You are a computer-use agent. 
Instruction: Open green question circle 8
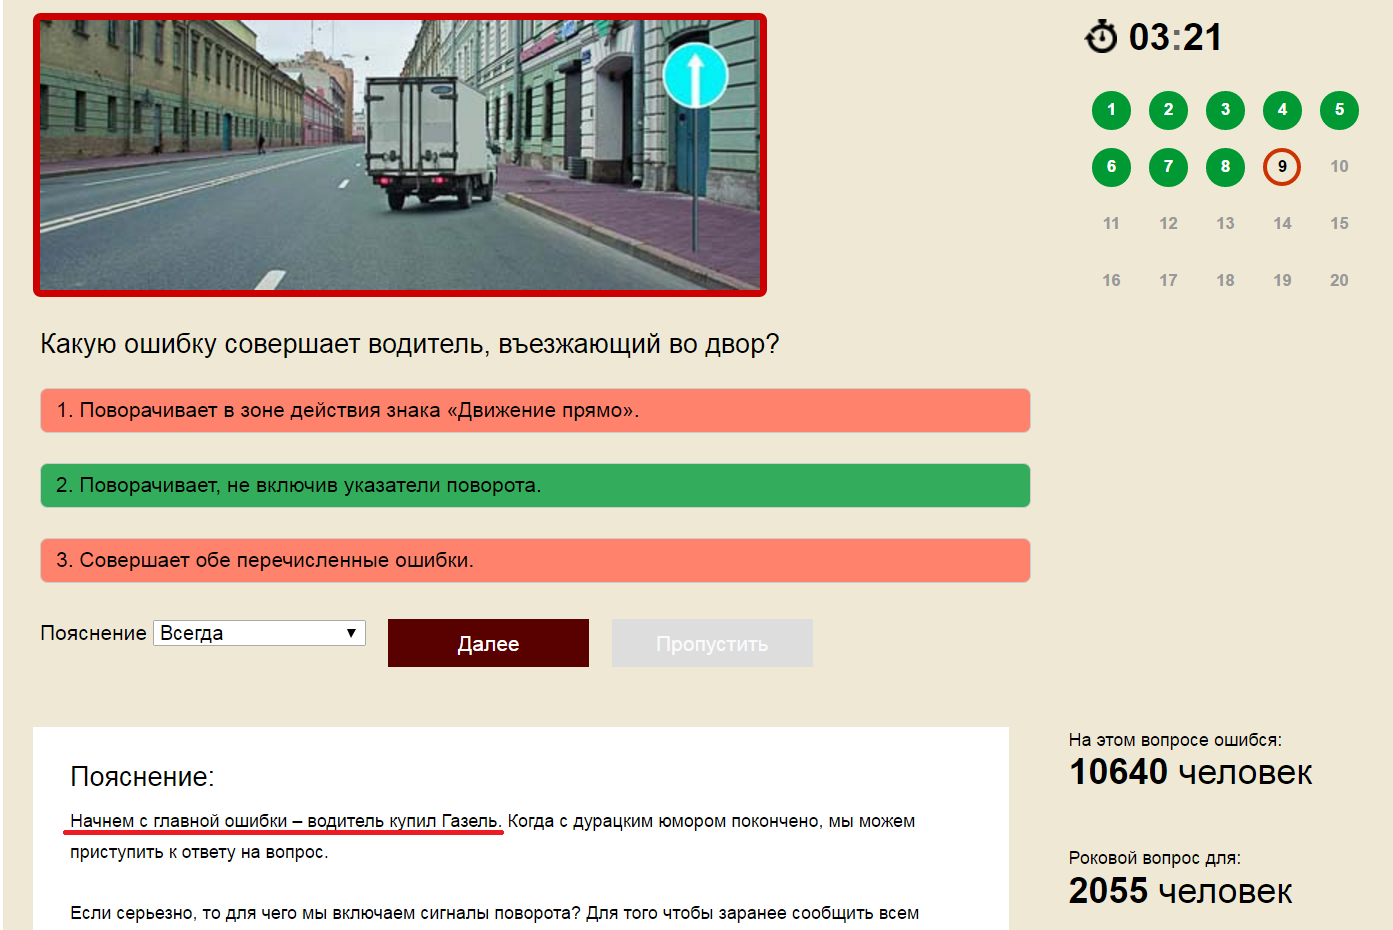(x=1225, y=167)
